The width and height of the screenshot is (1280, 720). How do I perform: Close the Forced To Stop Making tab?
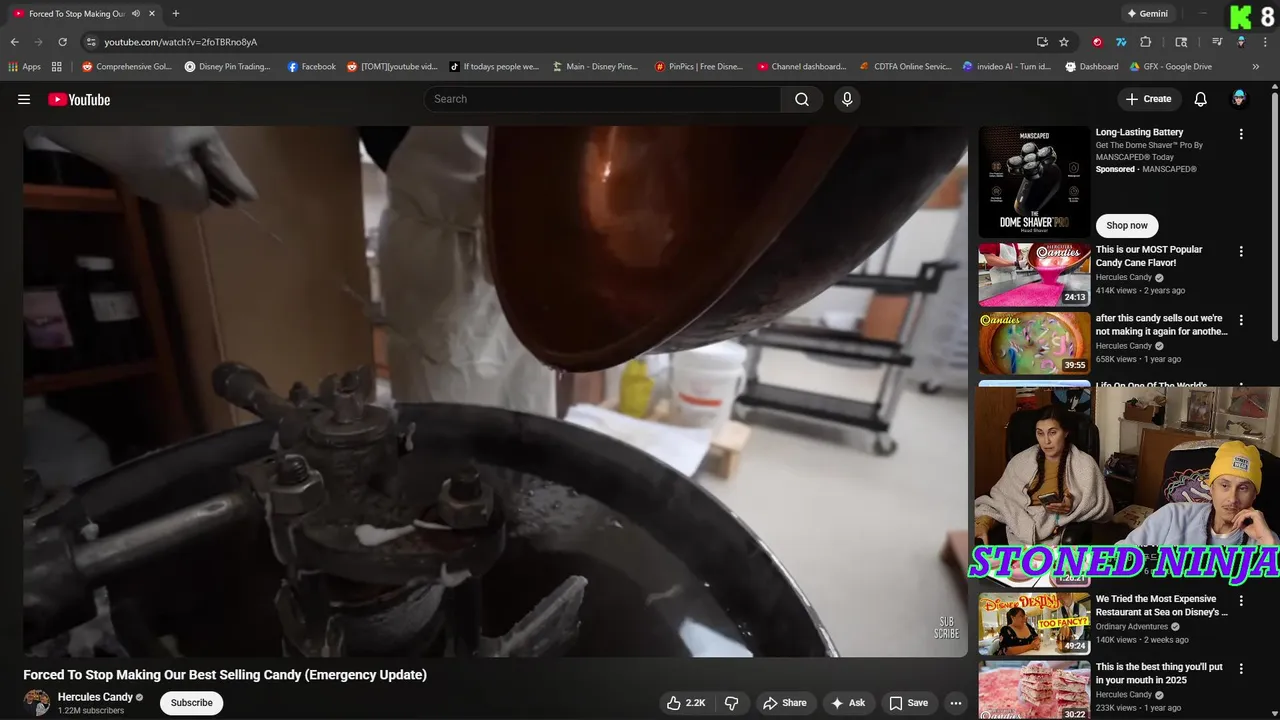(151, 14)
